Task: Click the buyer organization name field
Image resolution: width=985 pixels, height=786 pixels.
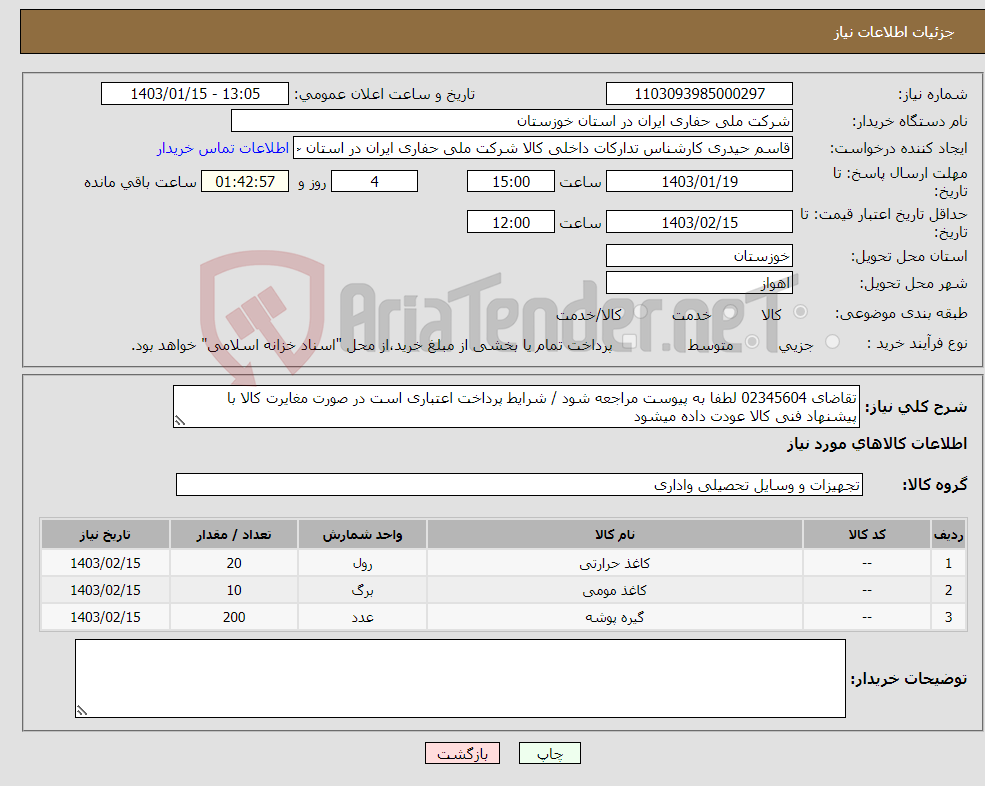Action: (512, 121)
